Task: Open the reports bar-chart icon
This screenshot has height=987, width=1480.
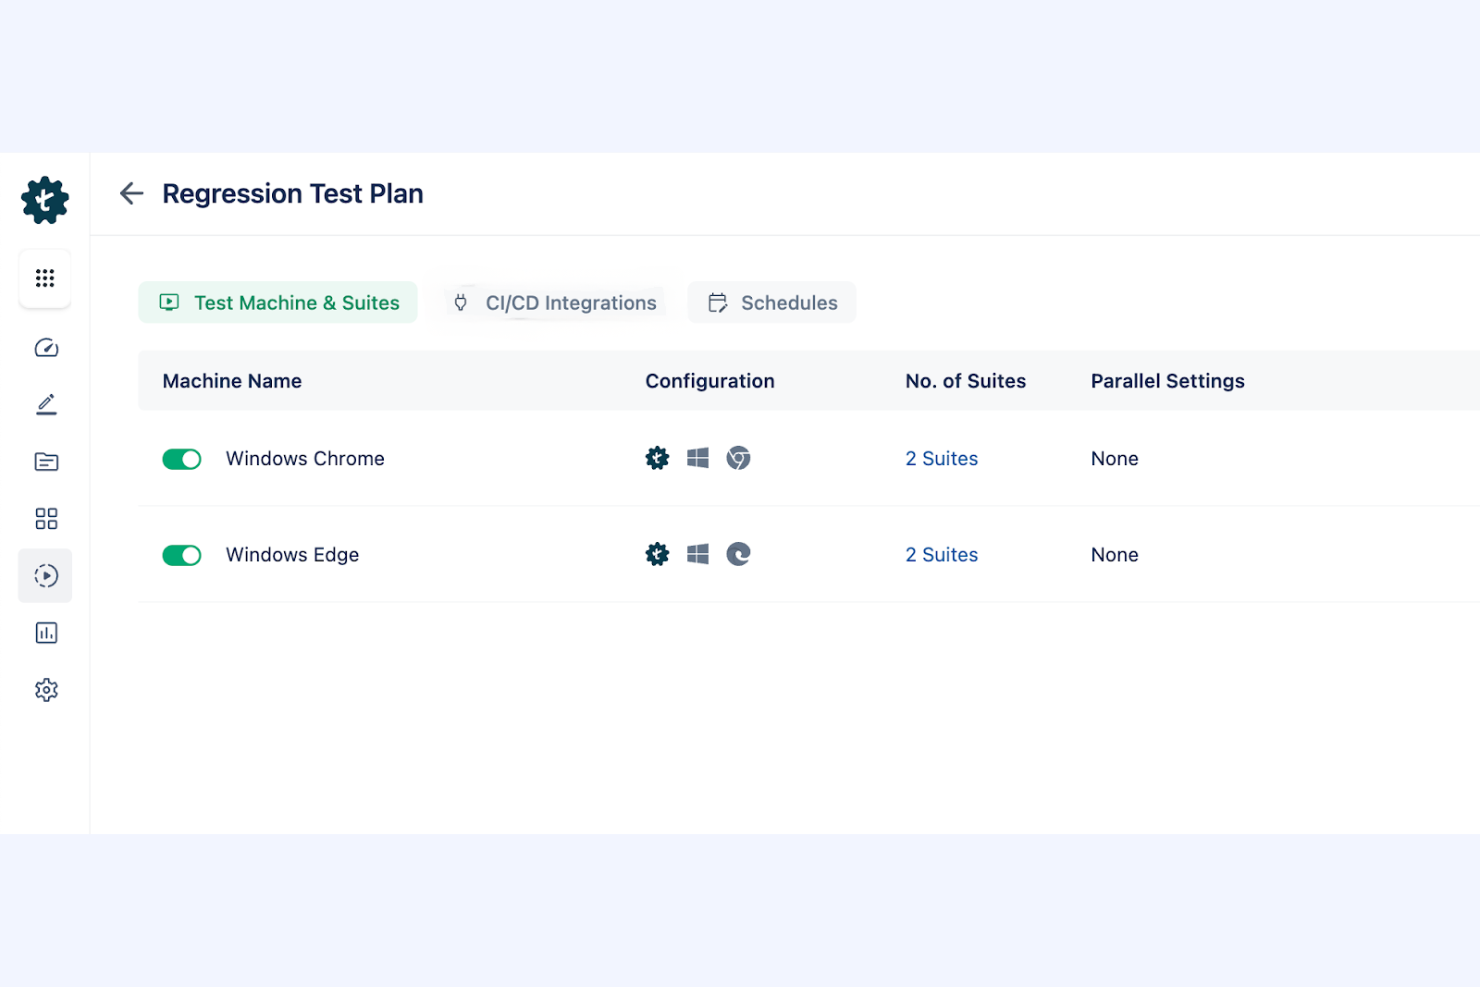Action: [45, 632]
